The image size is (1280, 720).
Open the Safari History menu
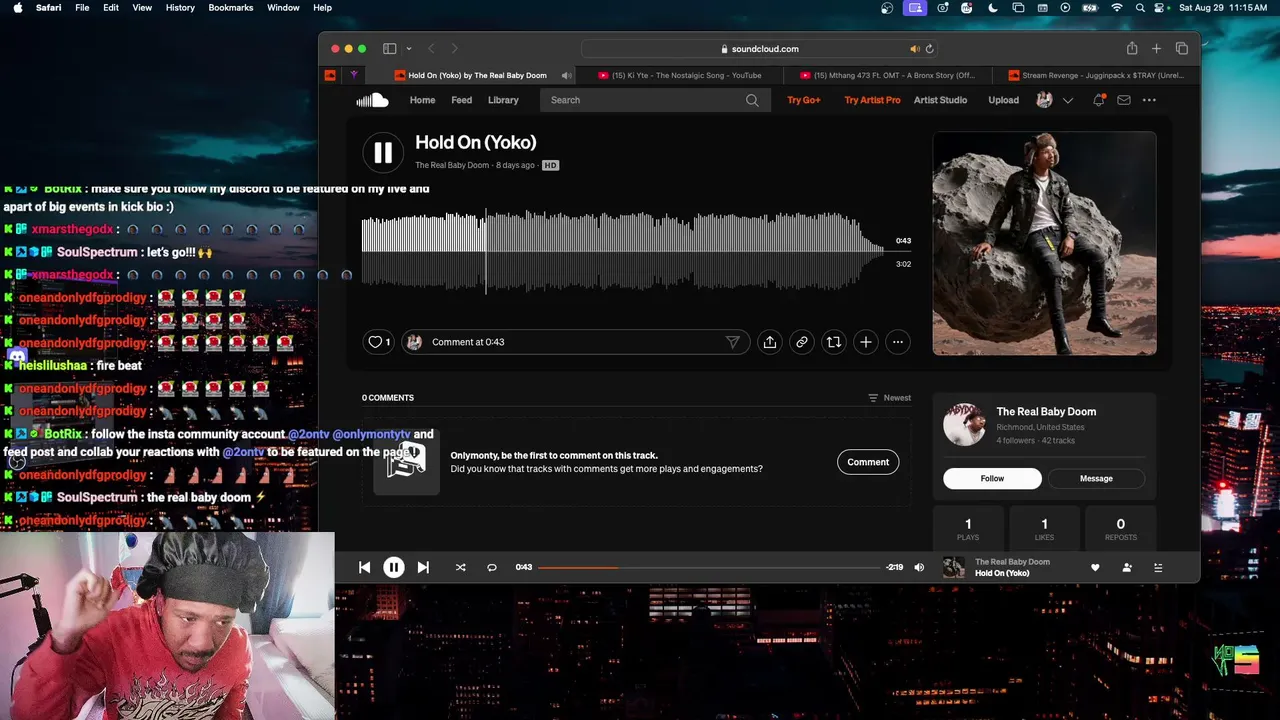pyautogui.click(x=180, y=8)
